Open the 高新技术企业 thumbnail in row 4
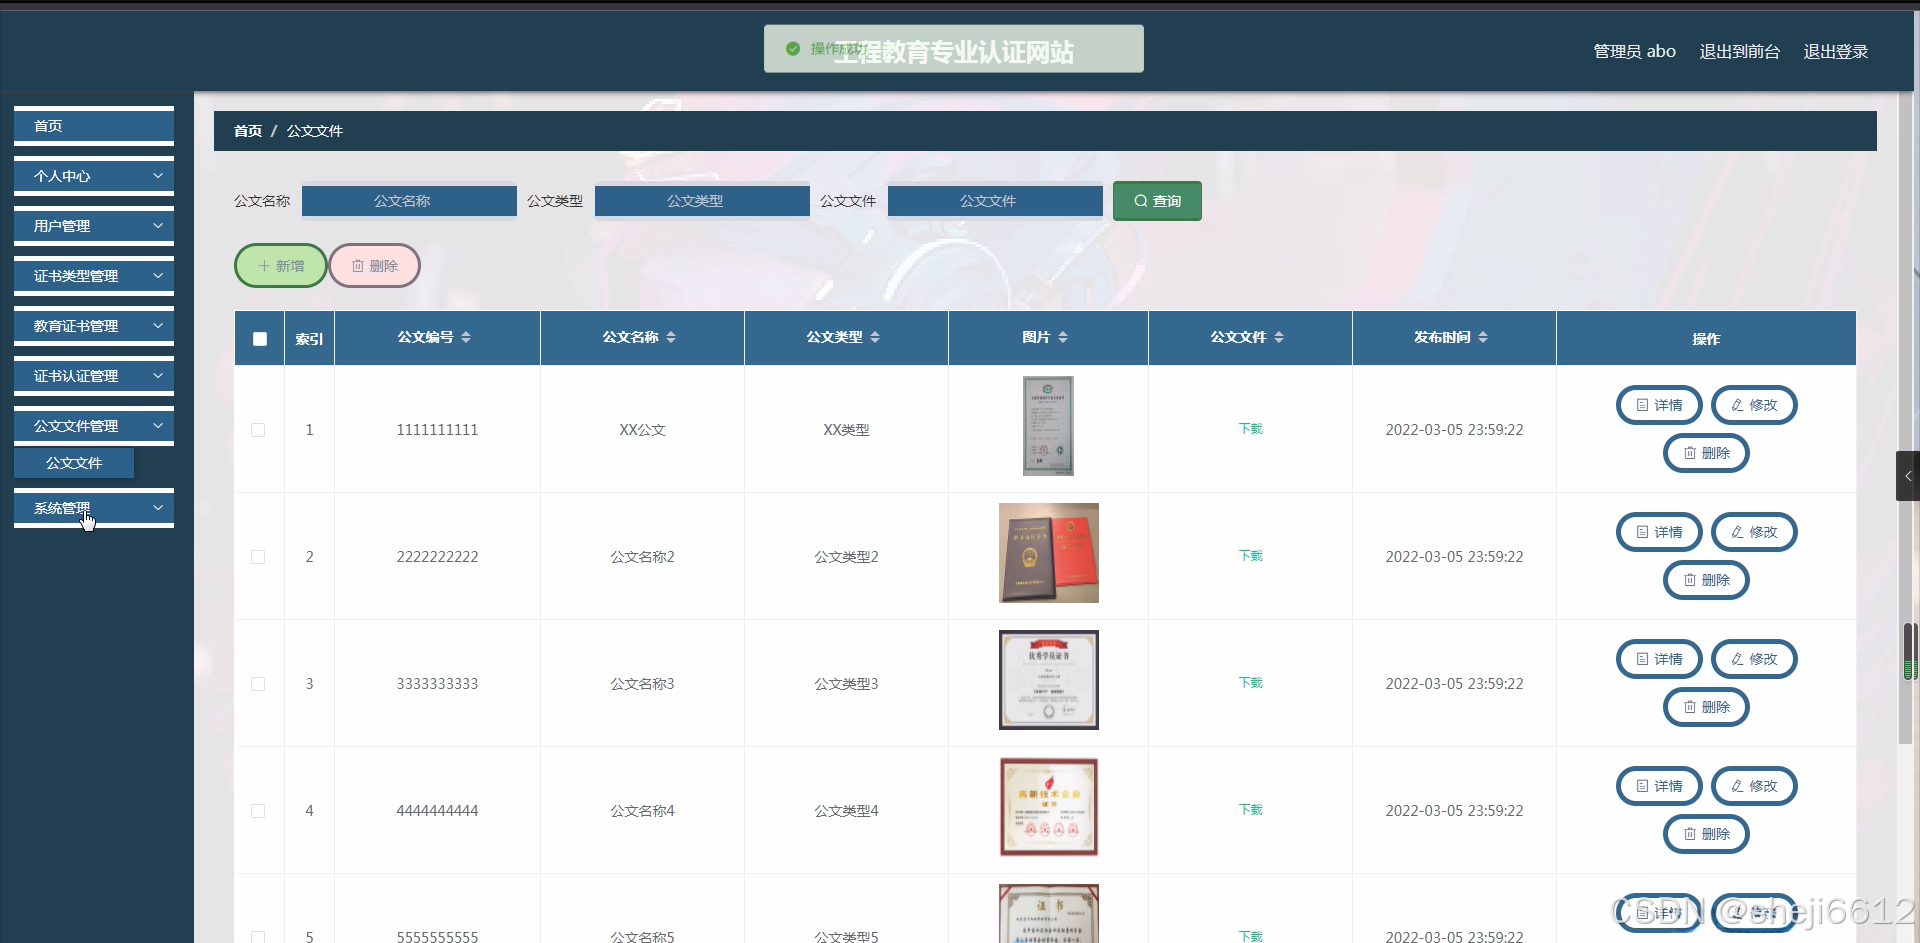The image size is (1920, 943). tap(1048, 807)
